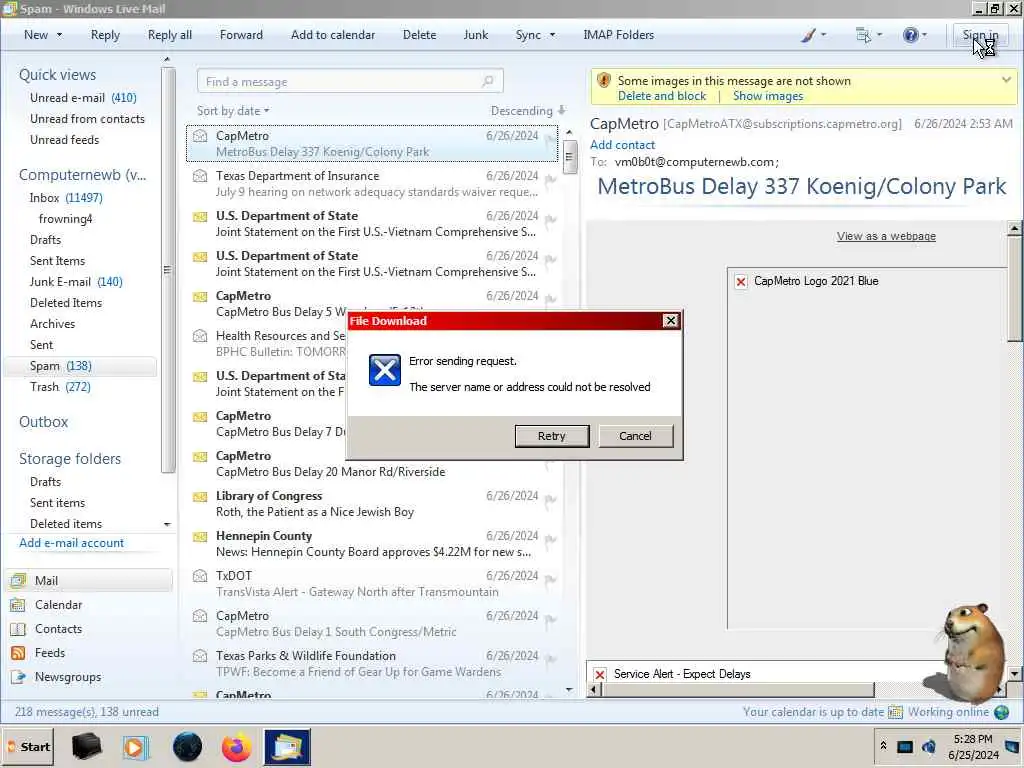Flag the Texas Parks & Wildlife Foundation message
The width and height of the screenshot is (1024, 768).
point(551,660)
